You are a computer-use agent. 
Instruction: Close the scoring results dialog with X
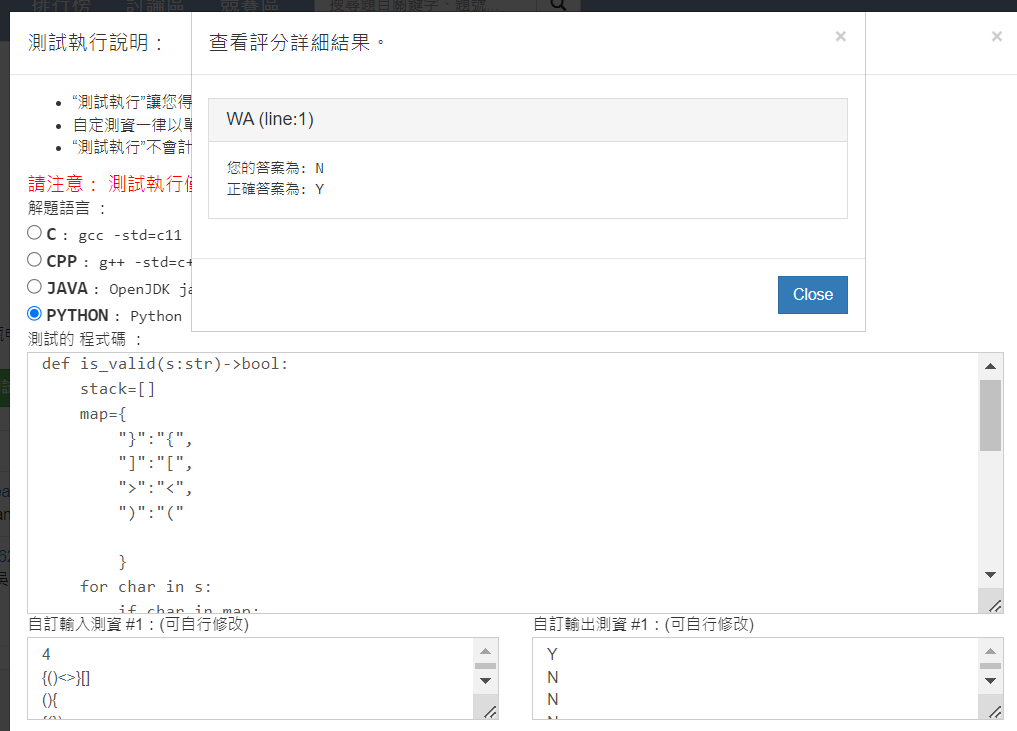click(840, 37)
